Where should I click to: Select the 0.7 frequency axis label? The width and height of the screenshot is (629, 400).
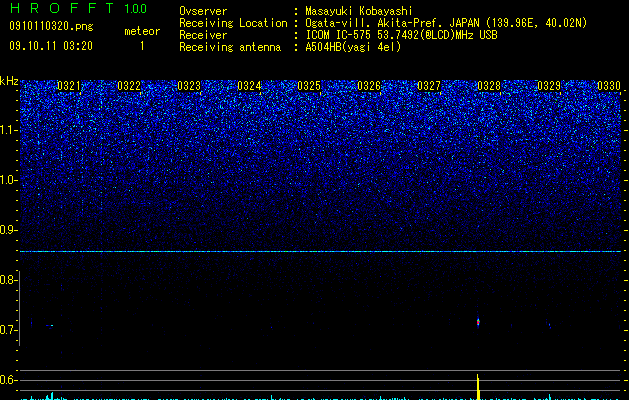pyautogui.click(x=9, y=330)
